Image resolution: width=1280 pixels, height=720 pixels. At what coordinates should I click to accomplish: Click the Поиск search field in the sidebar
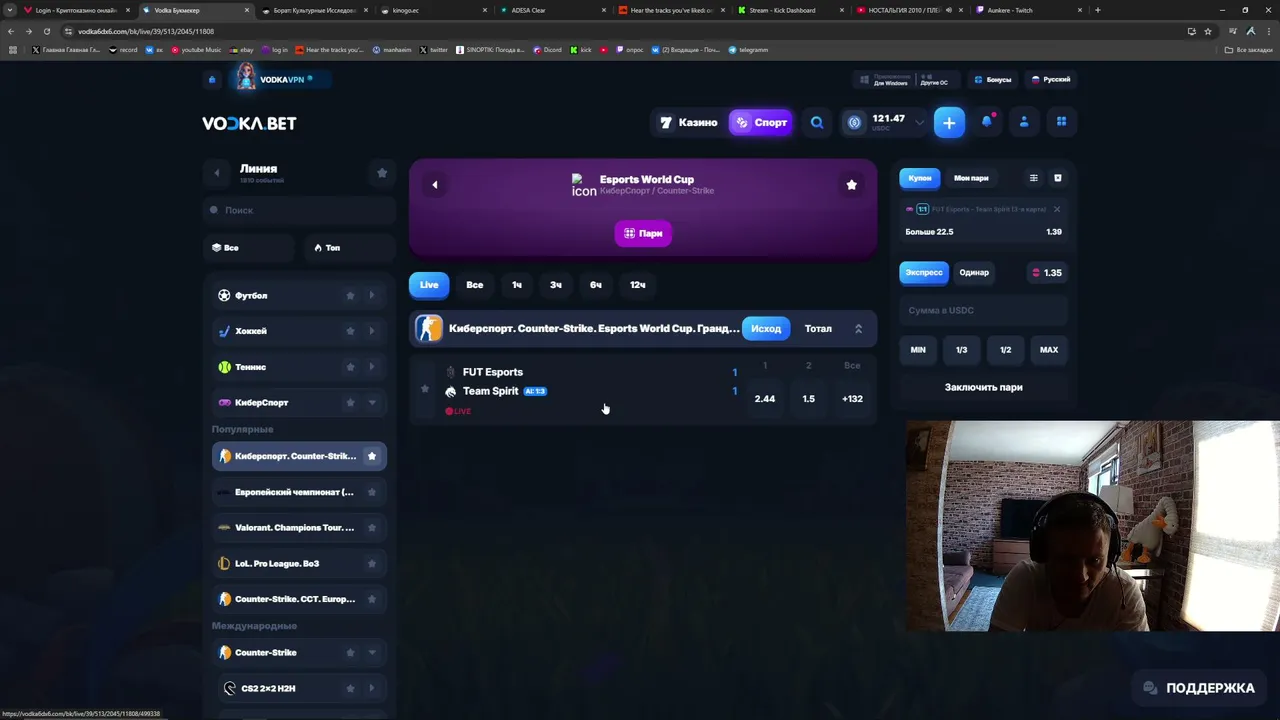click(x=300, y=210)
